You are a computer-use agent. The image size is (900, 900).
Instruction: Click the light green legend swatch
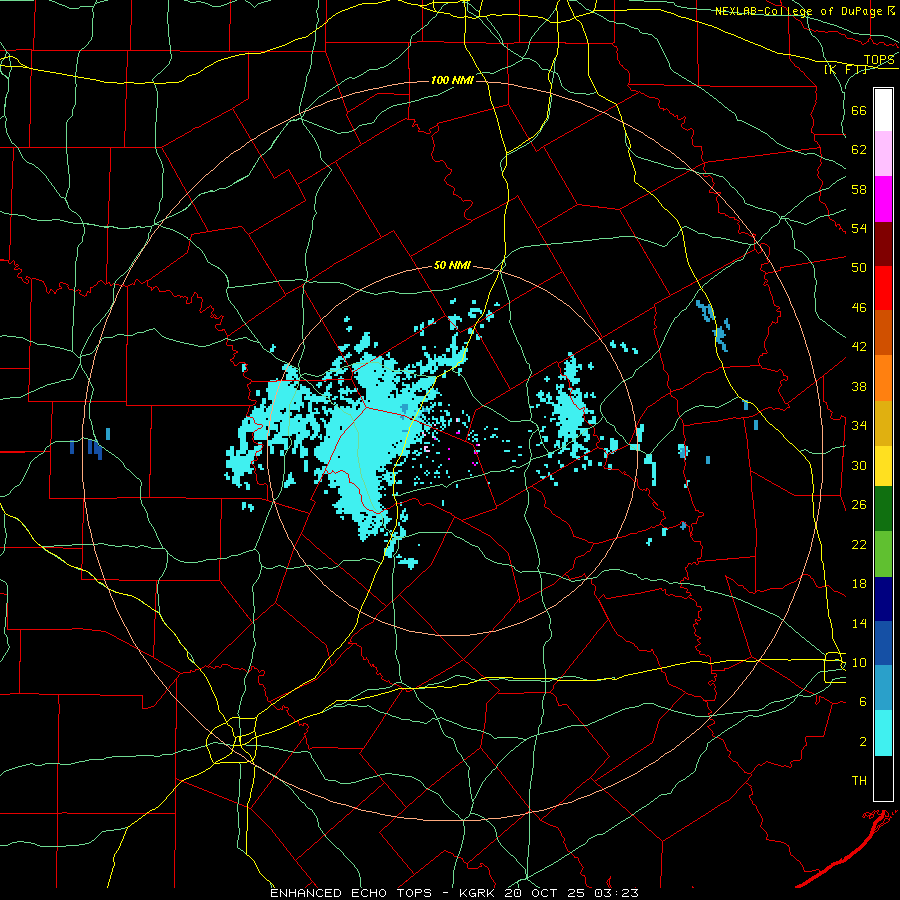click(883, 554)
